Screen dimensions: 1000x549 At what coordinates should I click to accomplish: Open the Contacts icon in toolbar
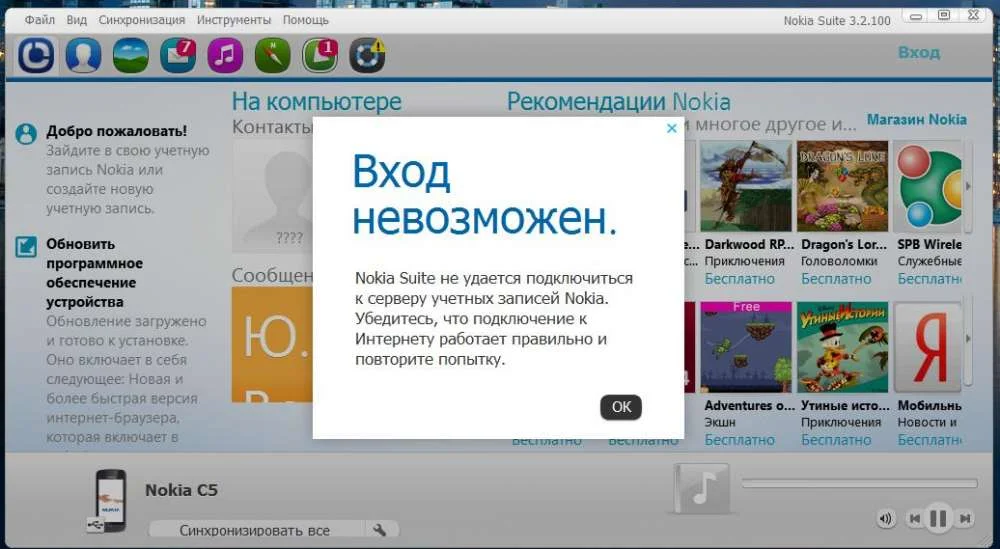point(83,55)
